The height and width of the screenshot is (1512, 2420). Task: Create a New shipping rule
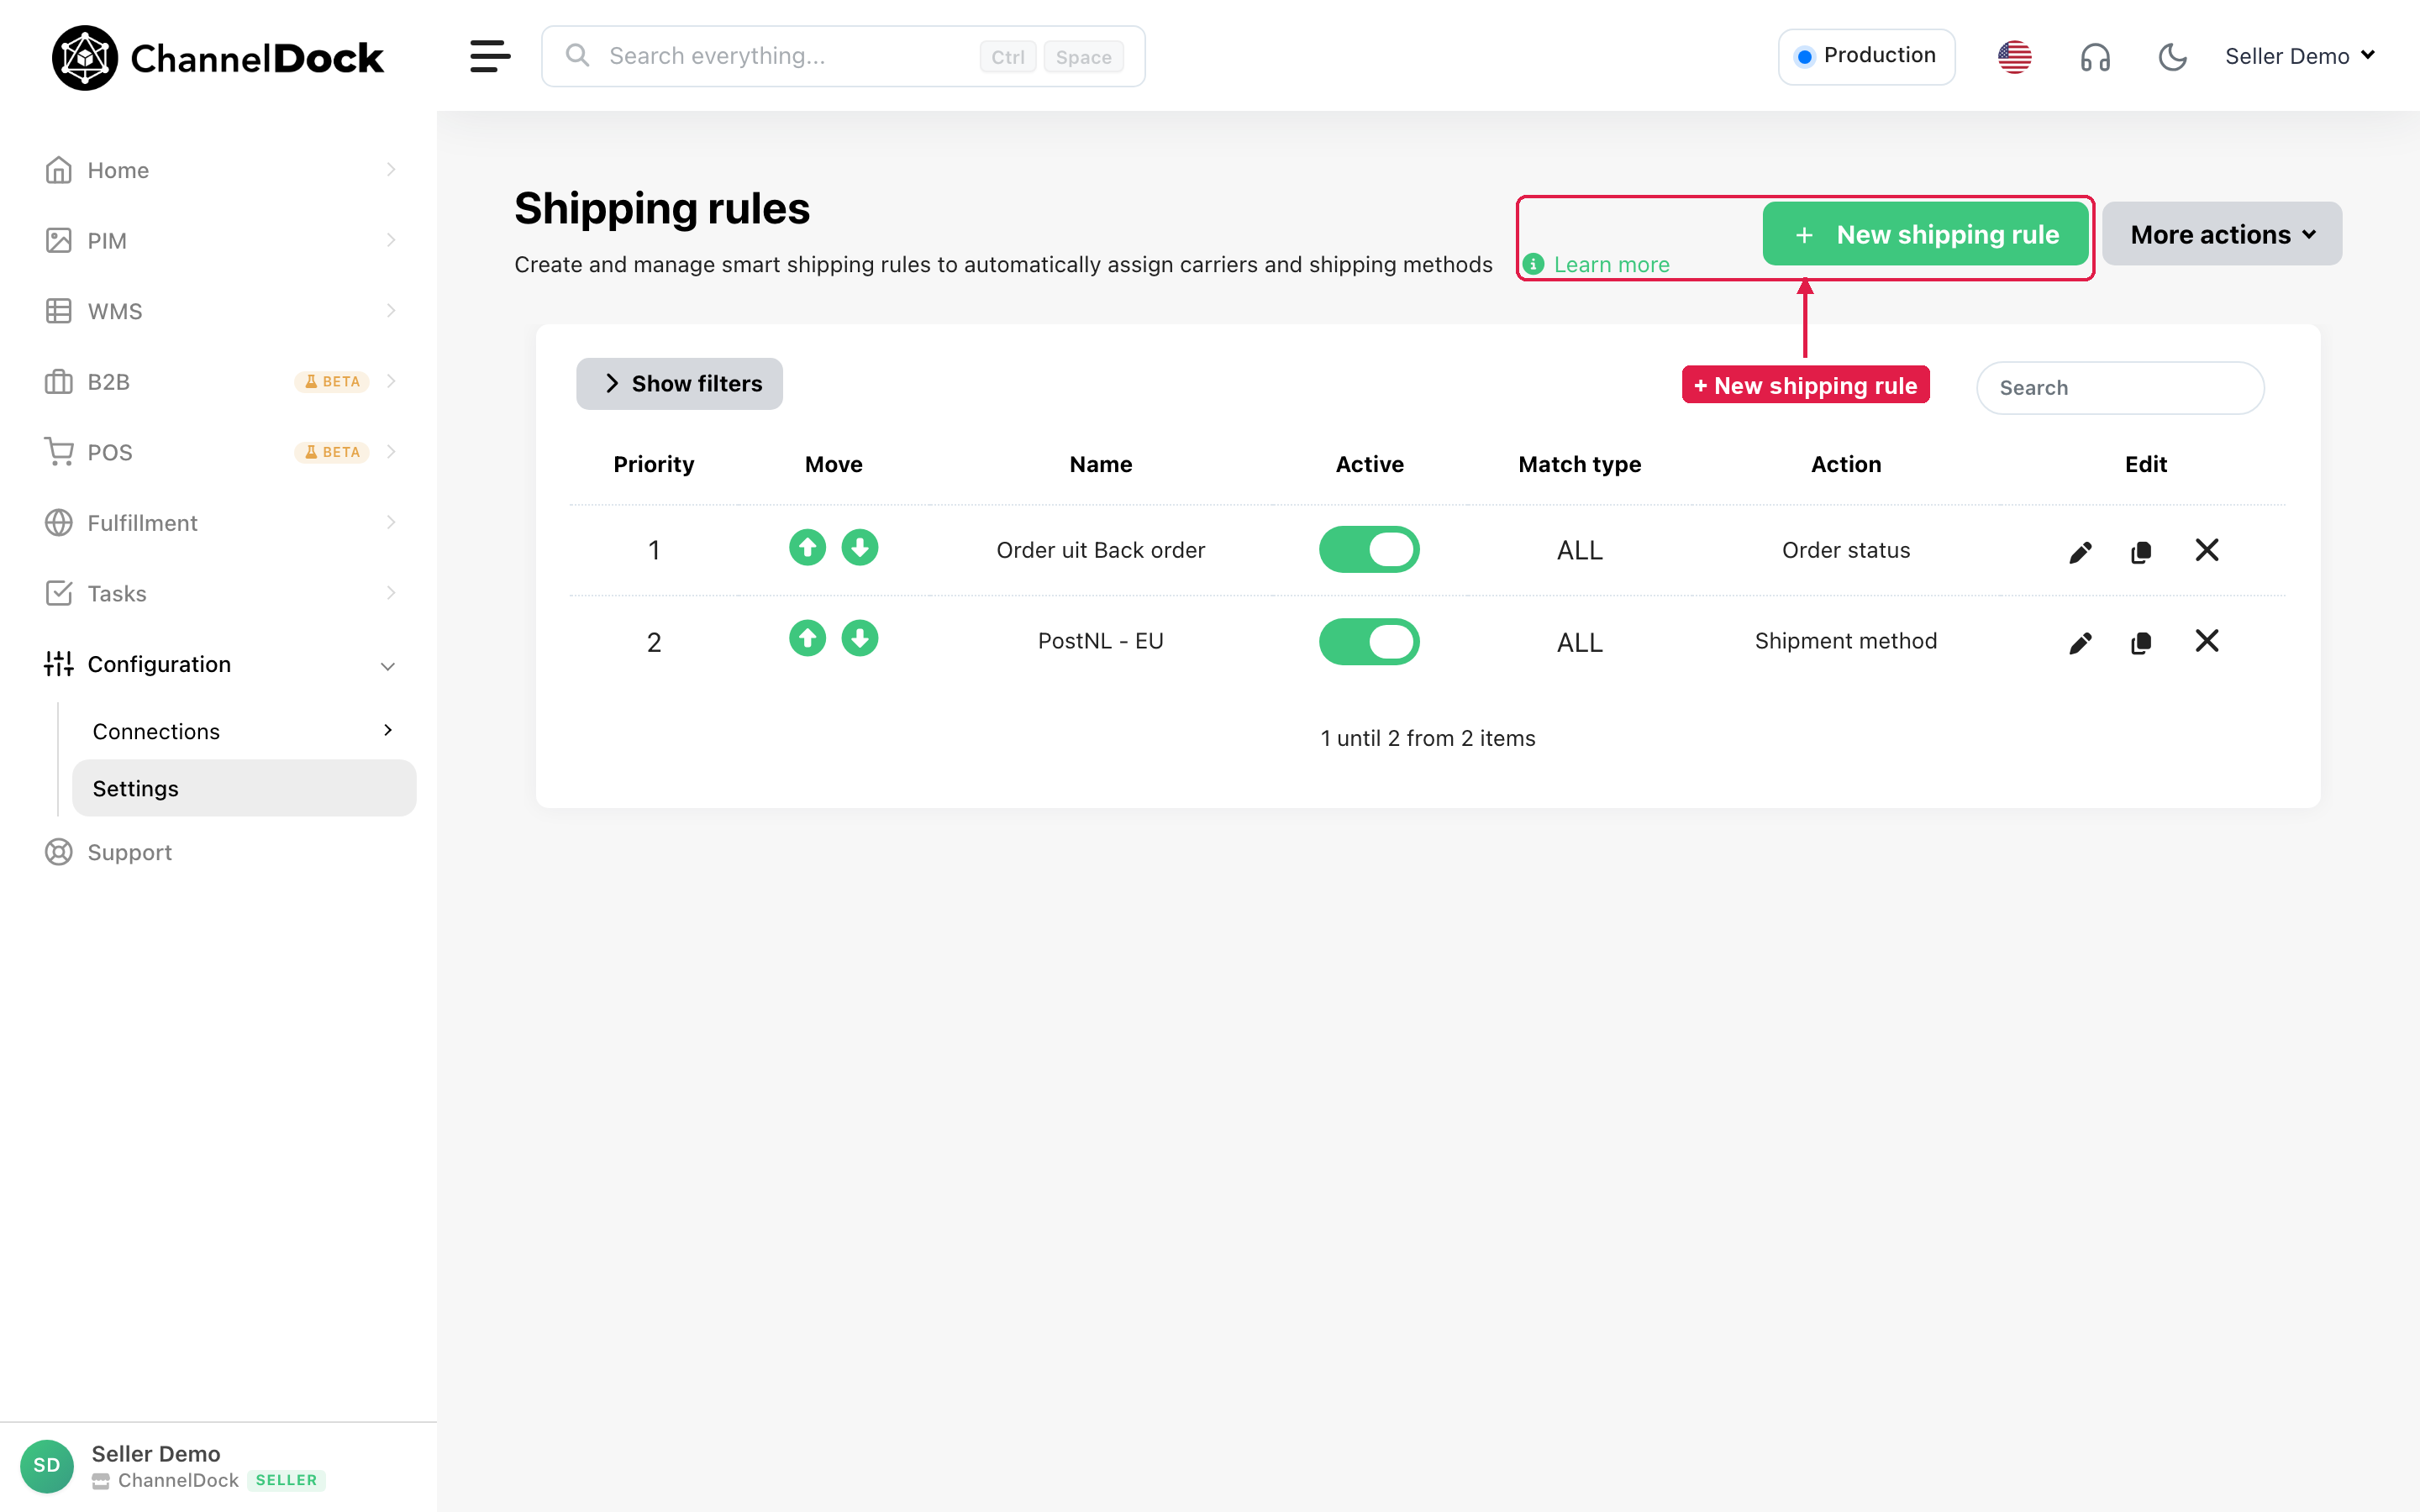click(1926, 234)
